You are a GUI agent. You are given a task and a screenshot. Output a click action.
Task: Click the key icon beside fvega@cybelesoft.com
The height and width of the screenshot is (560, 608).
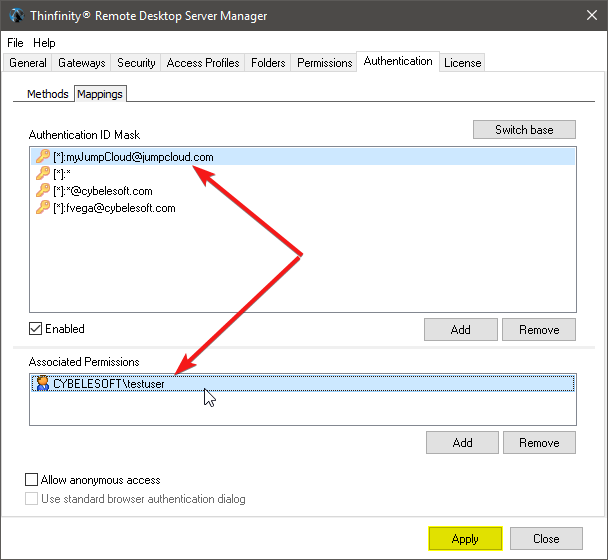pos(42,208)
